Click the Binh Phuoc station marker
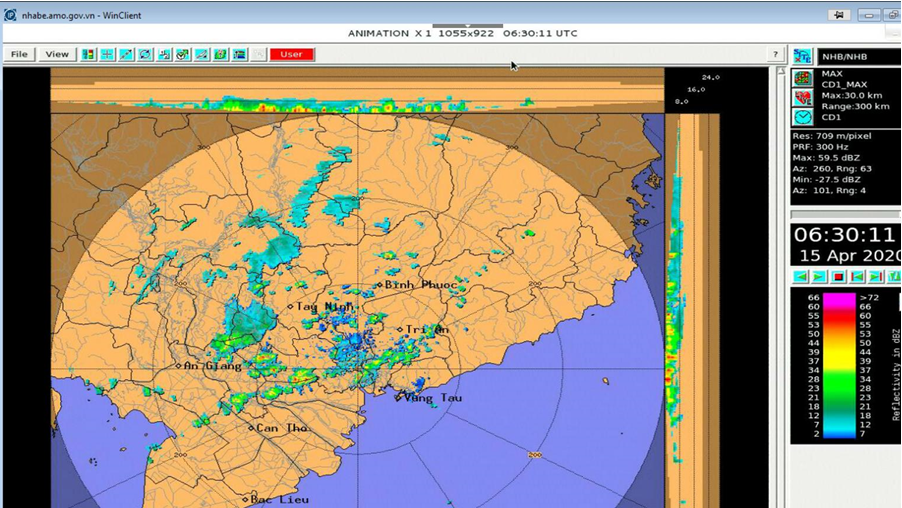 point(380,285)
